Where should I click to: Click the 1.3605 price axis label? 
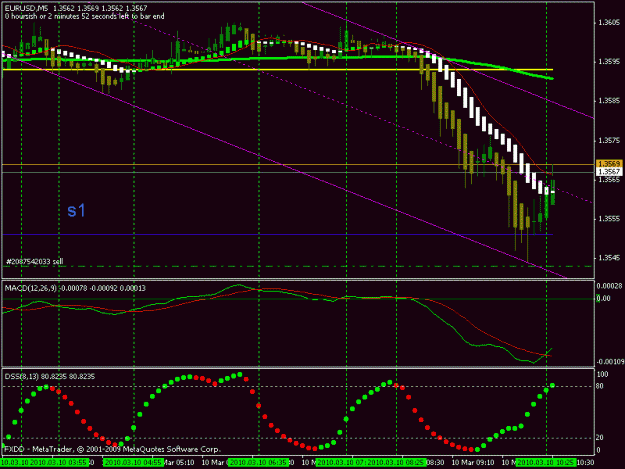[x=609, y=22]
